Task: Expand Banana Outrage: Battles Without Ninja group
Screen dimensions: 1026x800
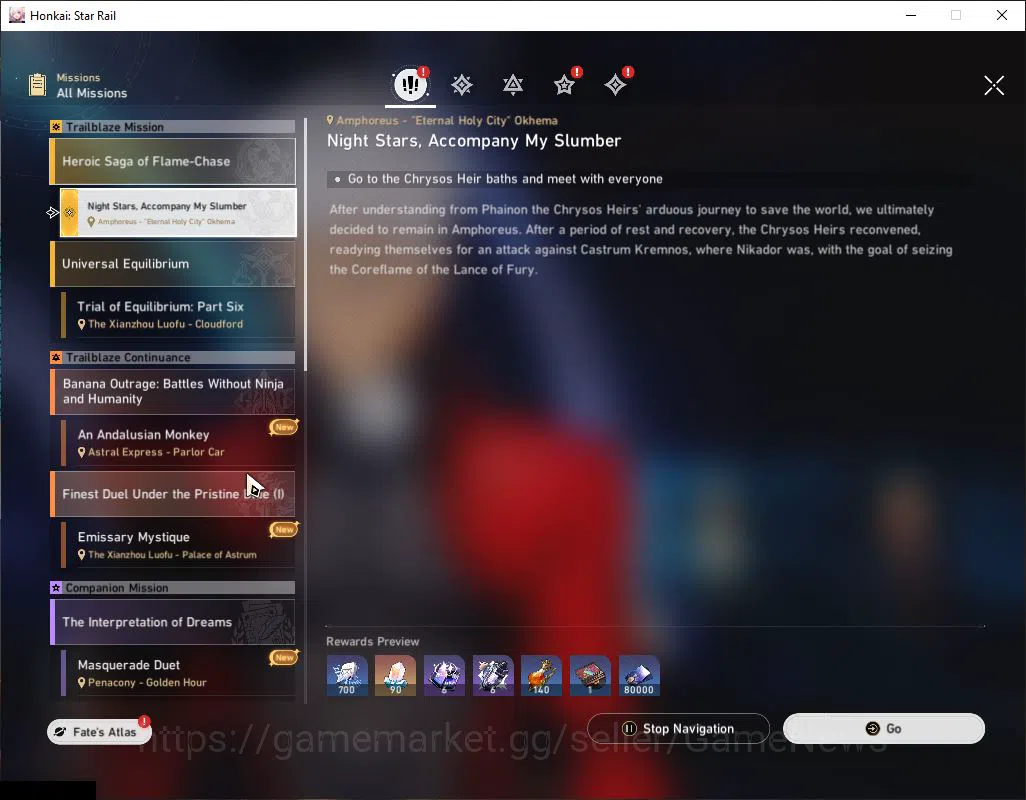Action: point(173,392)
